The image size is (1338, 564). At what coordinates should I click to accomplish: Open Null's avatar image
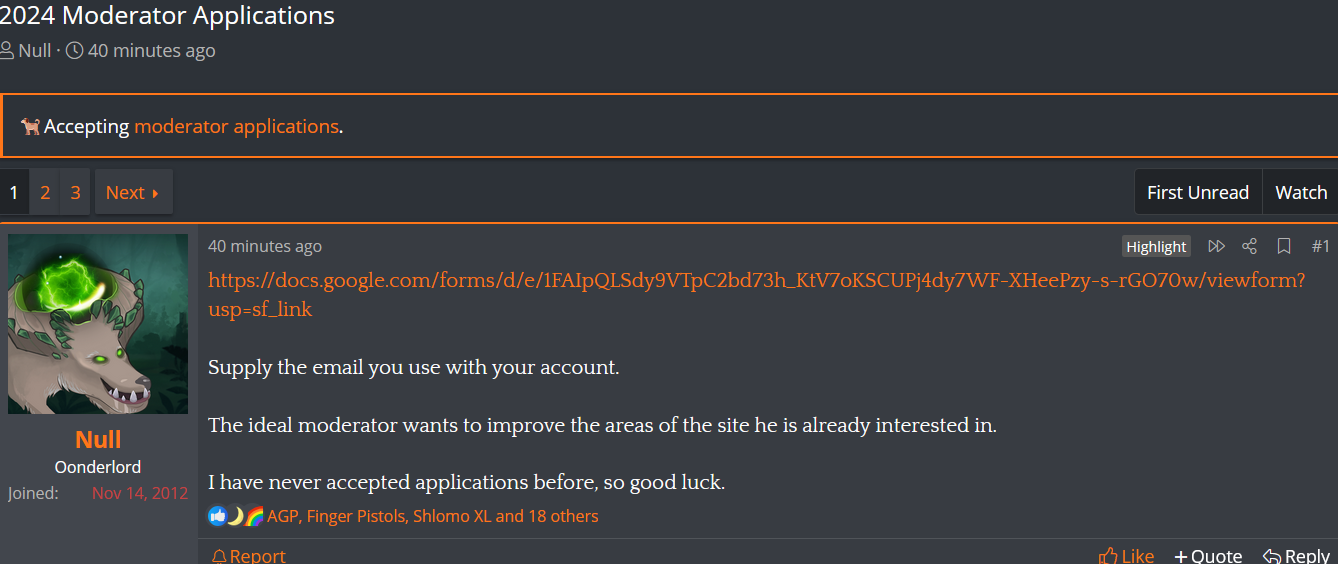[x=98, y=324]
